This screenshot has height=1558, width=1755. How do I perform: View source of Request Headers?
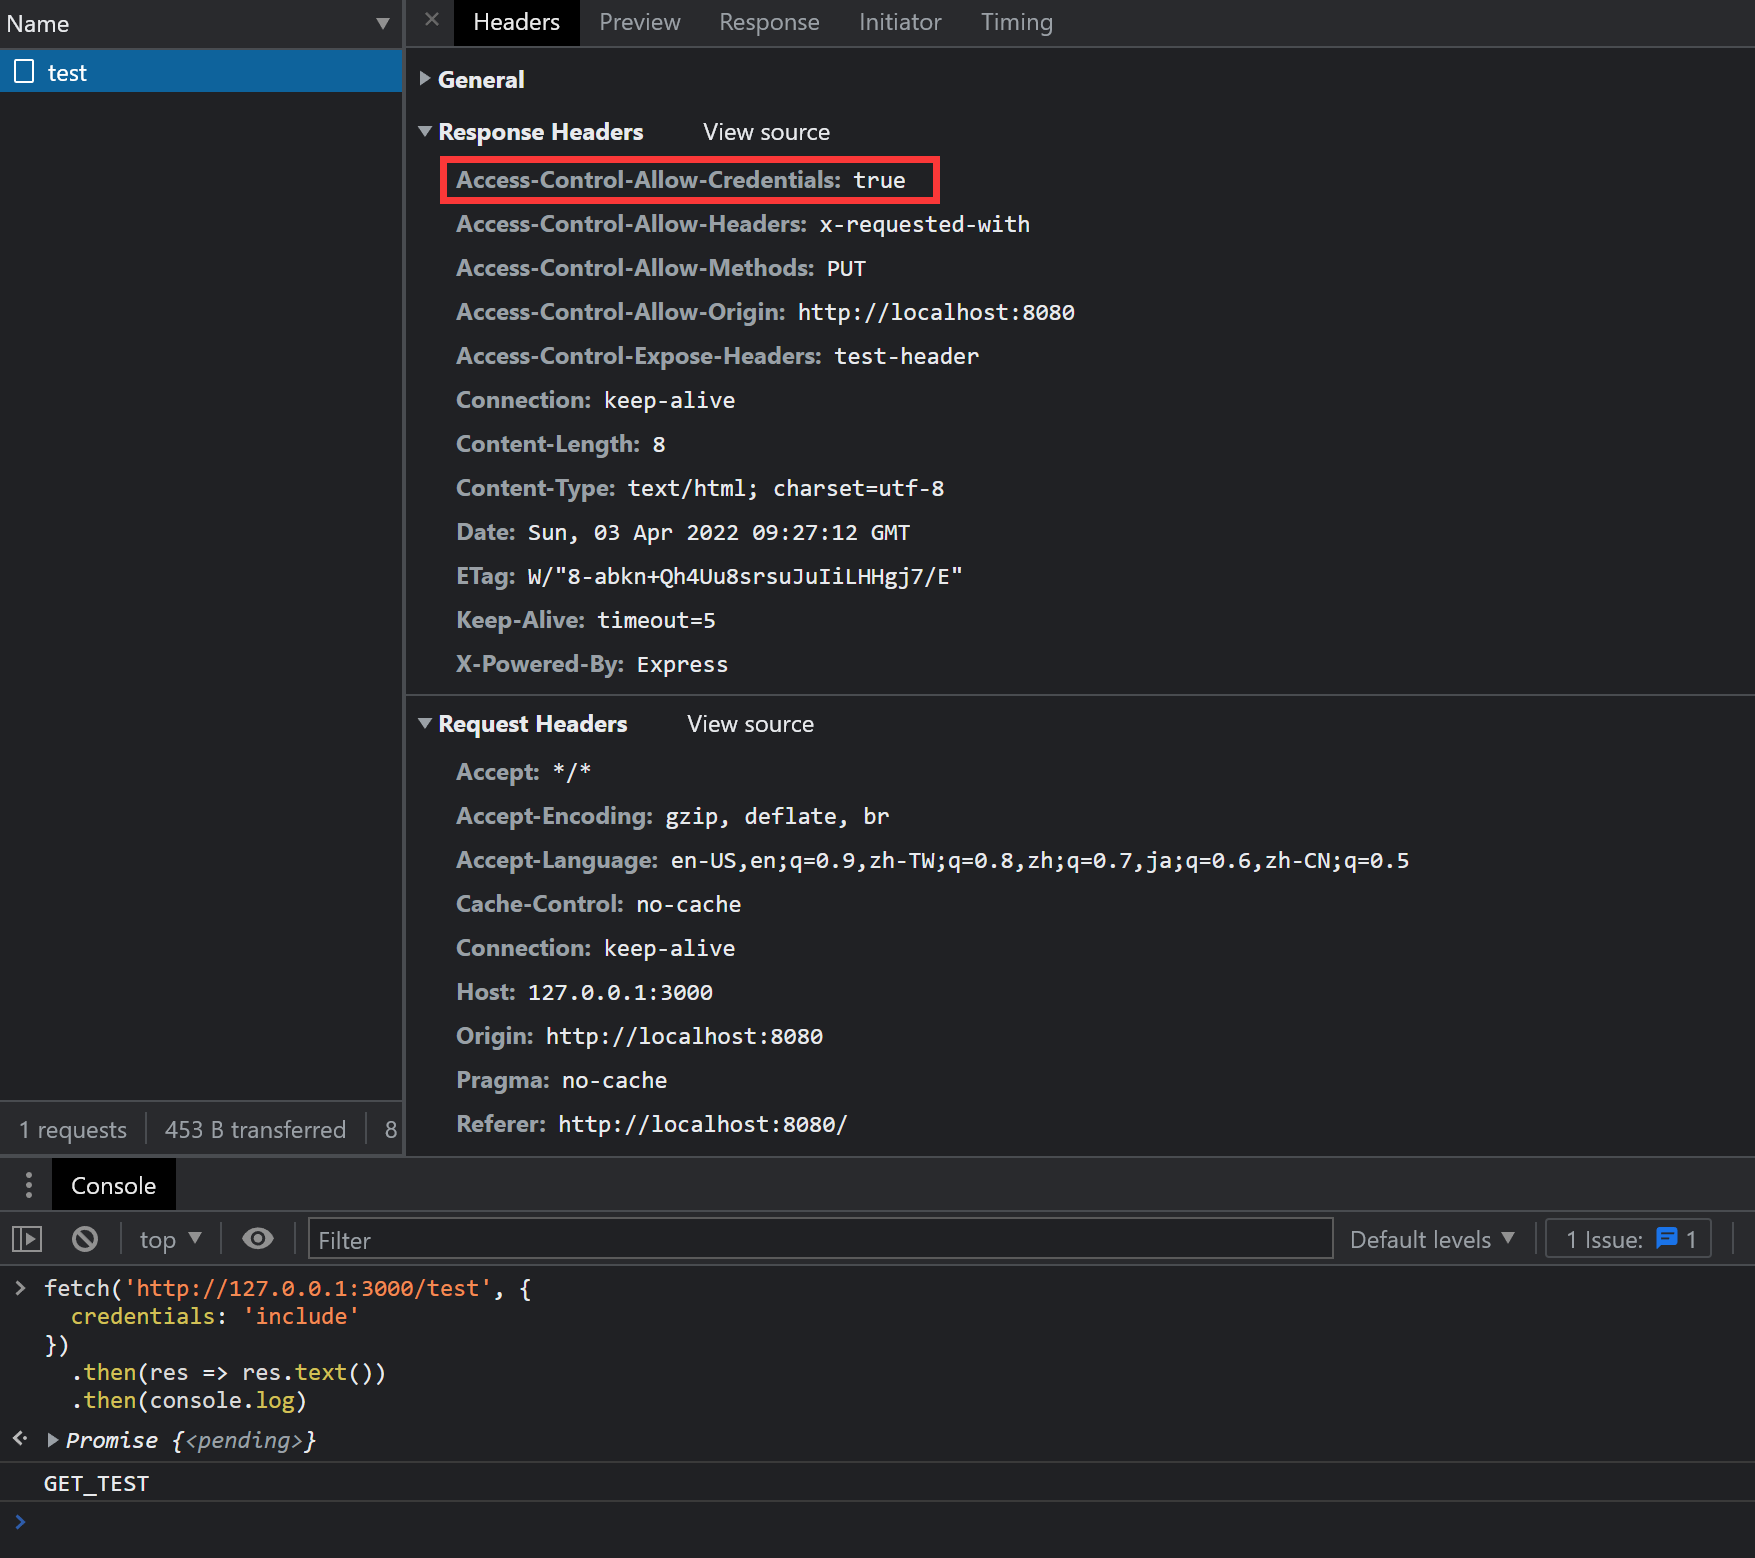click(x=750, y=724)
